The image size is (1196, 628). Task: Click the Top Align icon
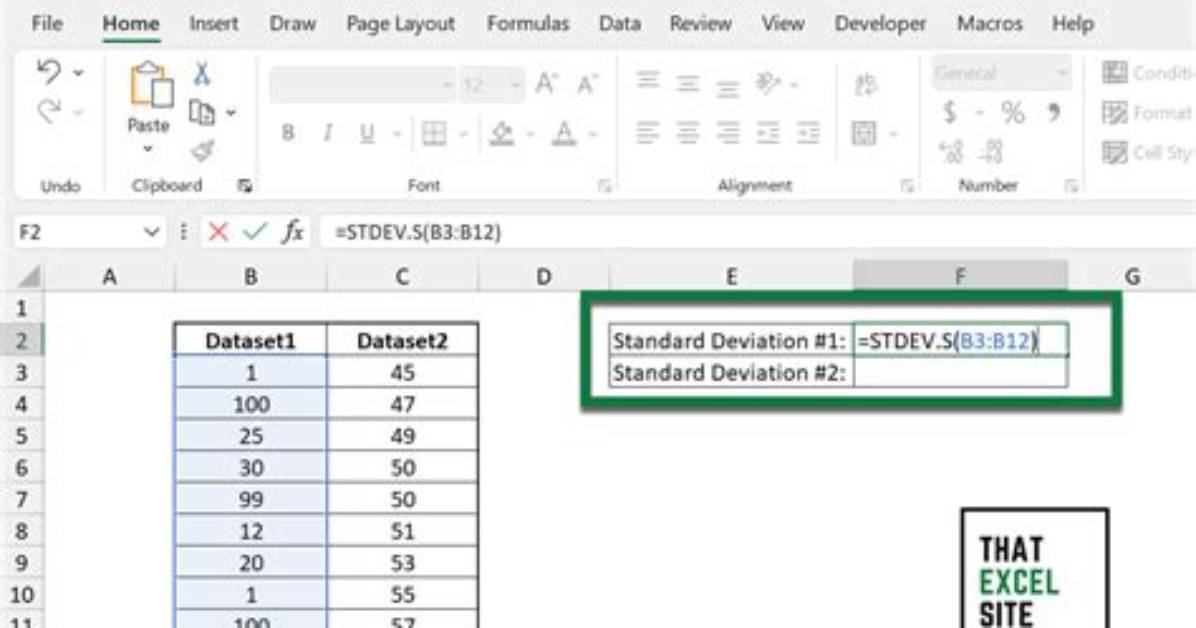(648, 80)
